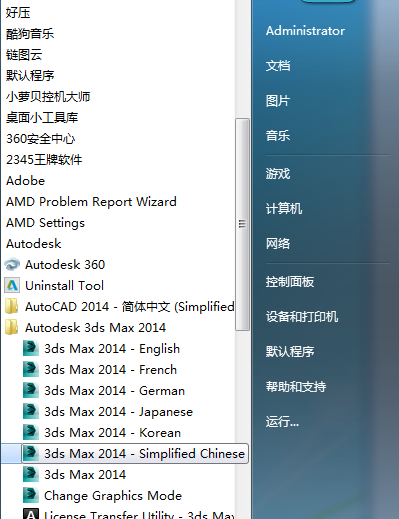Expand AMD Problem Report Wizard group
The height and width of the screenshot is (519, 399).
(91, 202)
